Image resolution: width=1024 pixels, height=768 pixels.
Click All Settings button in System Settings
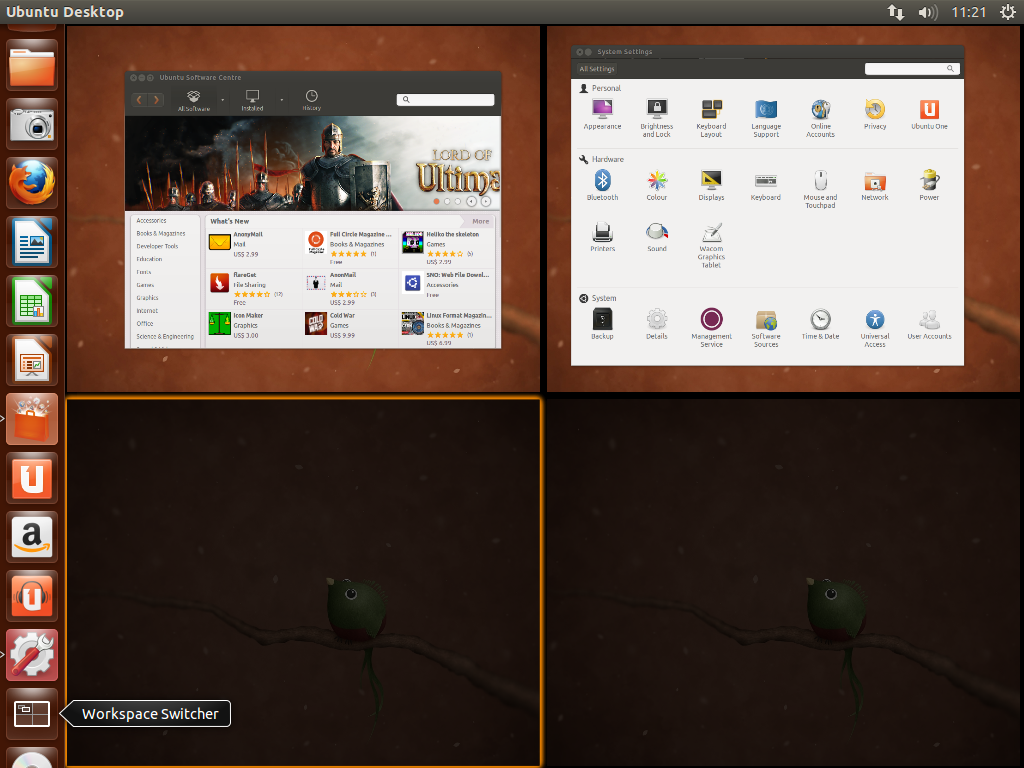(x=597, y=69)
